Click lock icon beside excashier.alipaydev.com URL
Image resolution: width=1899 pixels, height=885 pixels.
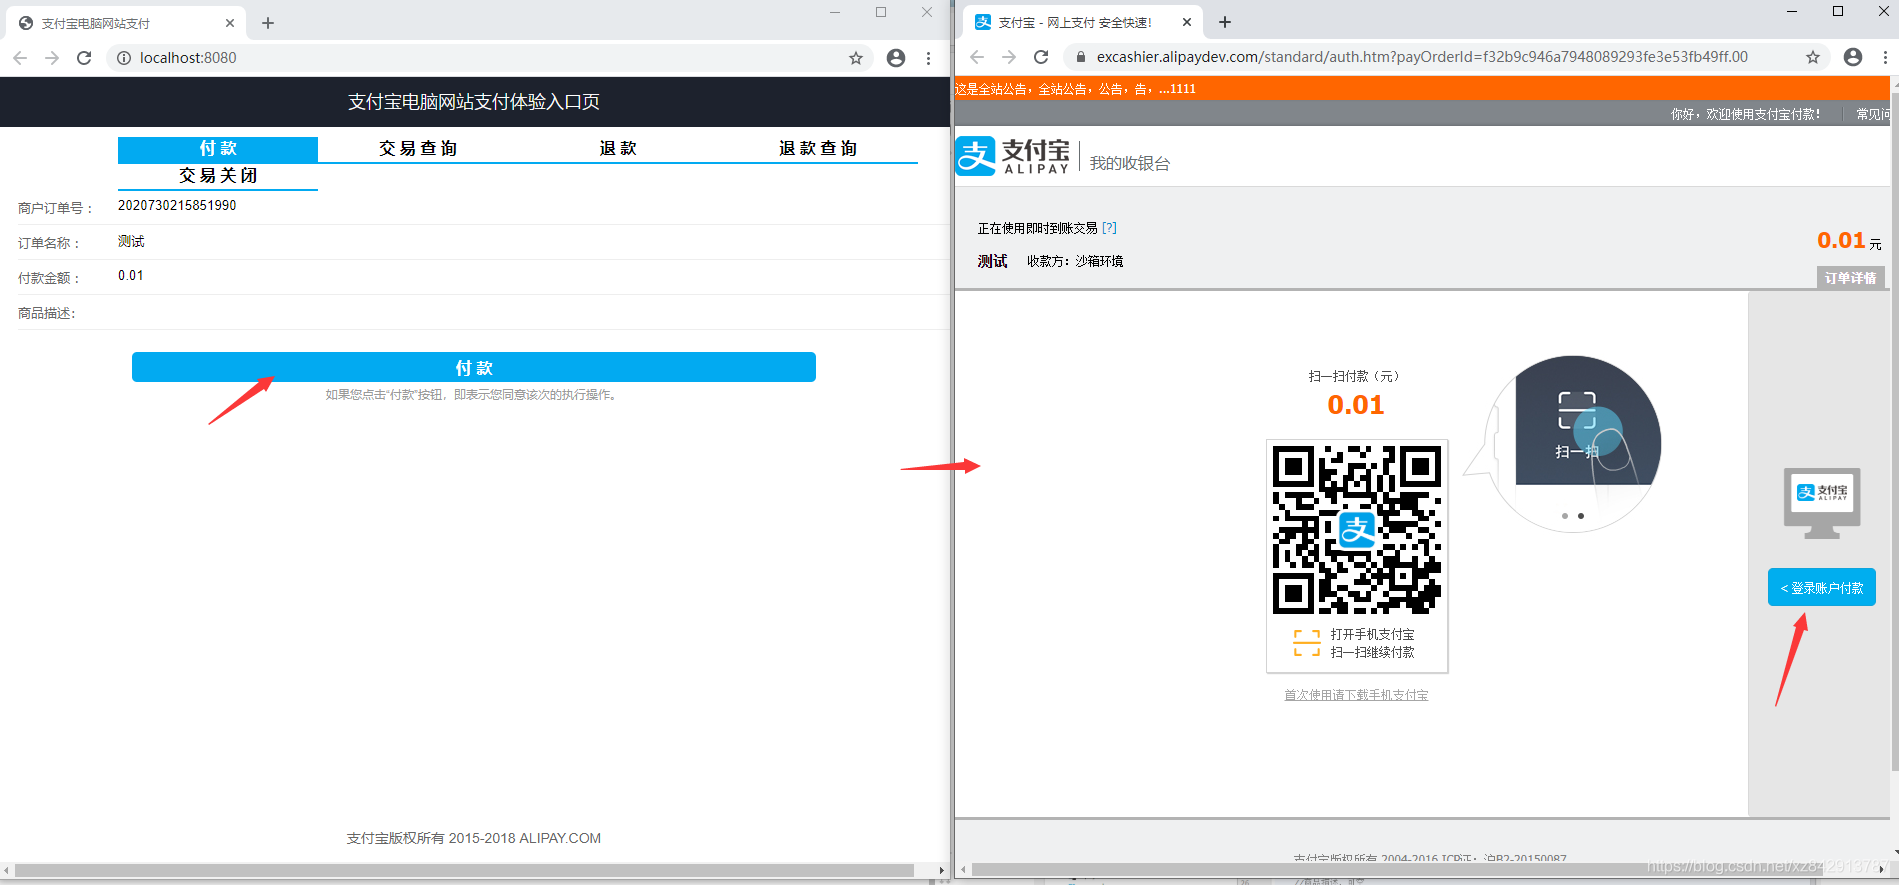(x=1081, y=57)
